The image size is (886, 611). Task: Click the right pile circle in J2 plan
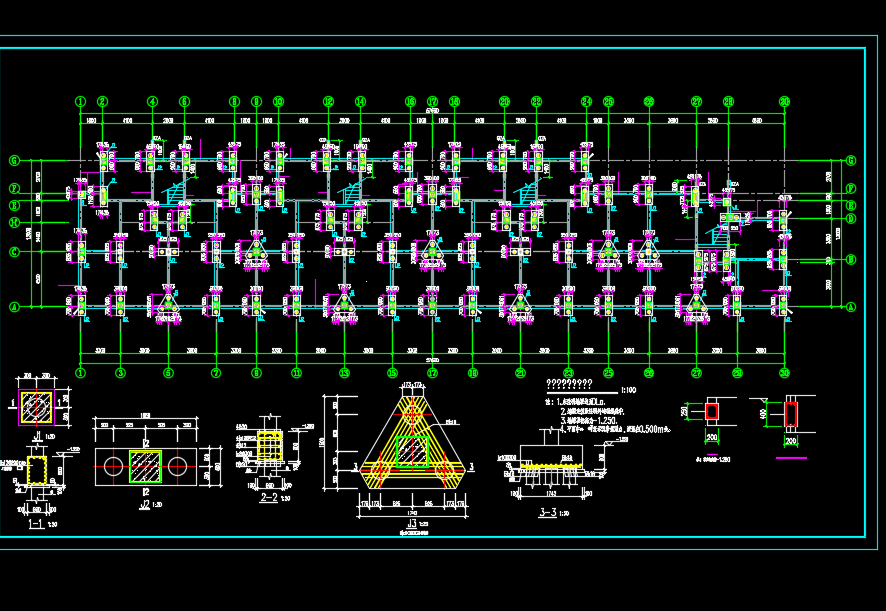pyautogui.click(x=177, y=467)
